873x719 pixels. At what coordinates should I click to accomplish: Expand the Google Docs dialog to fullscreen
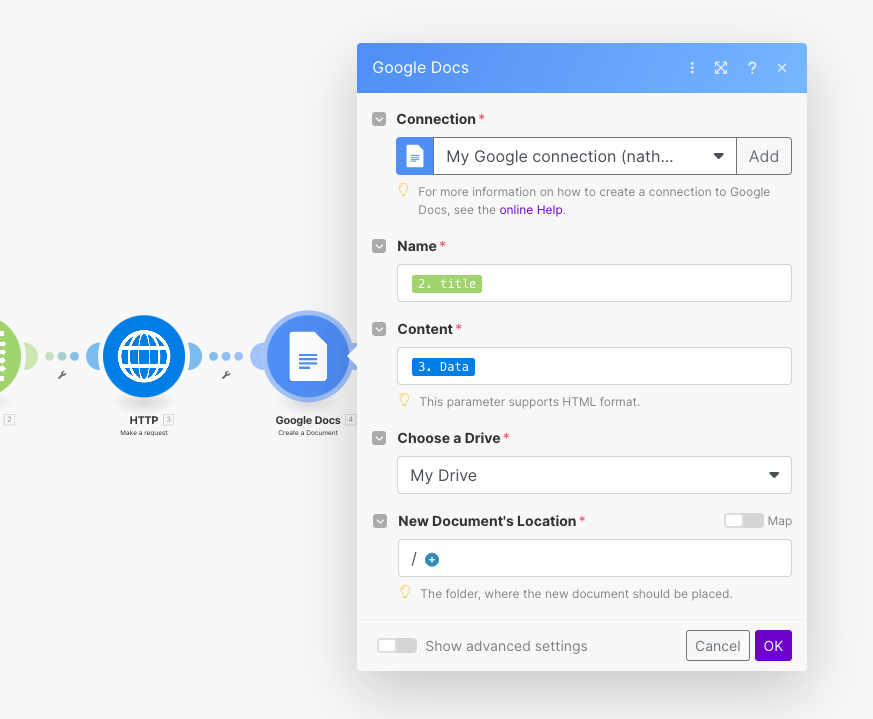(721, 68)
